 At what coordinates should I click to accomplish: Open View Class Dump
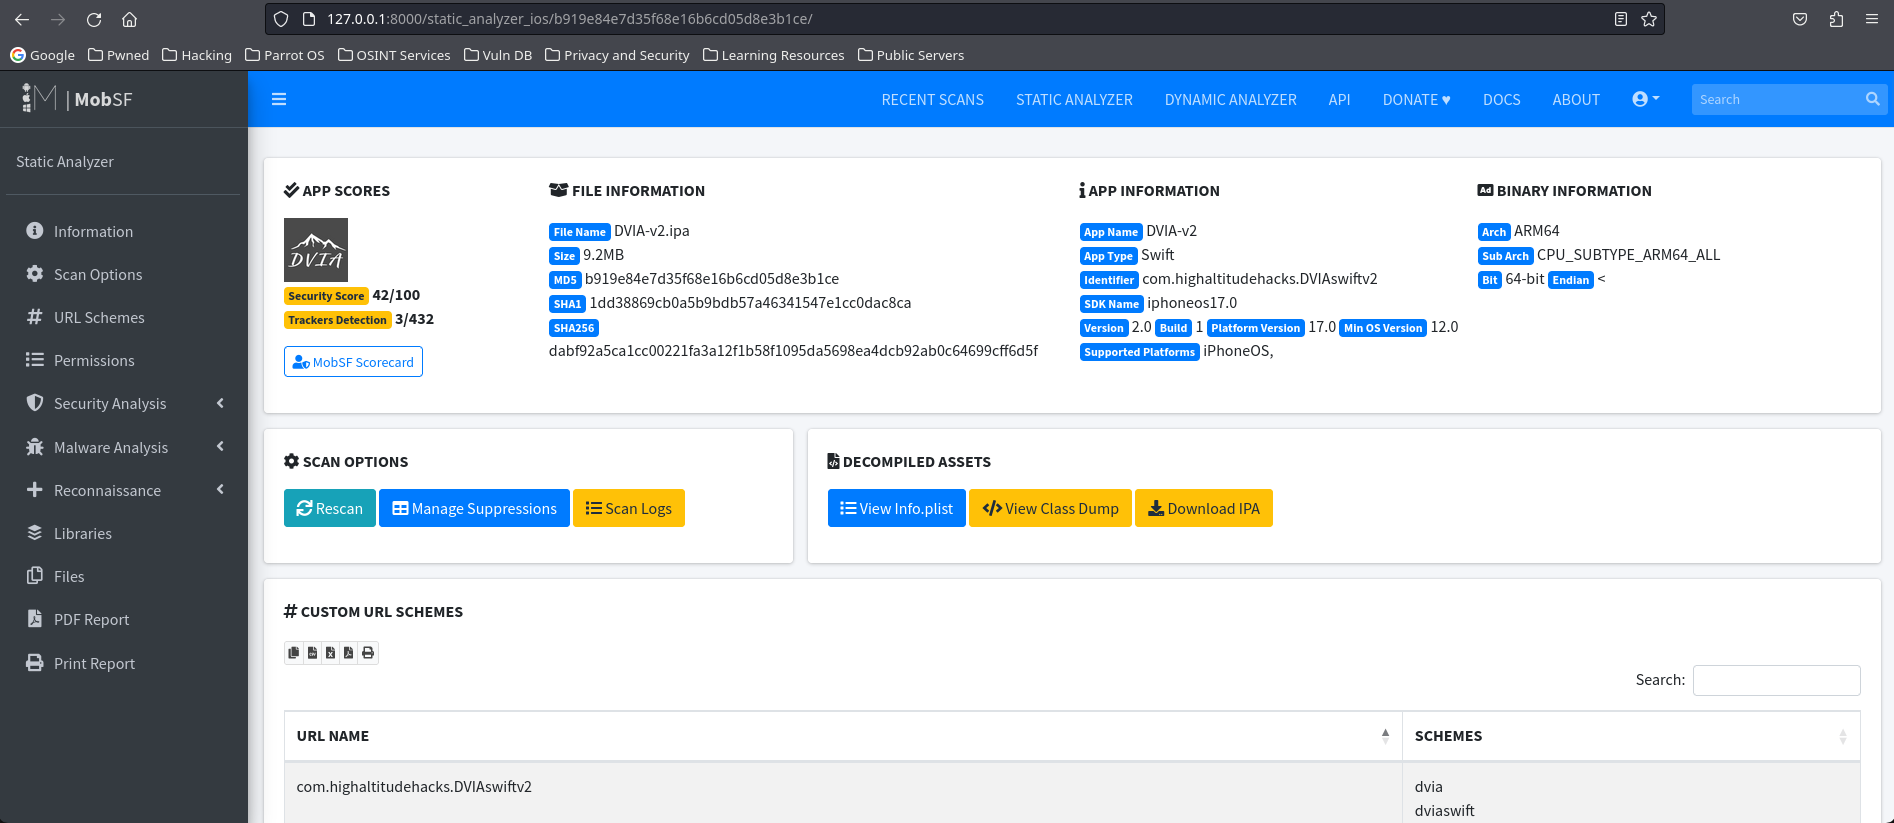click(x=1050, y=508)
